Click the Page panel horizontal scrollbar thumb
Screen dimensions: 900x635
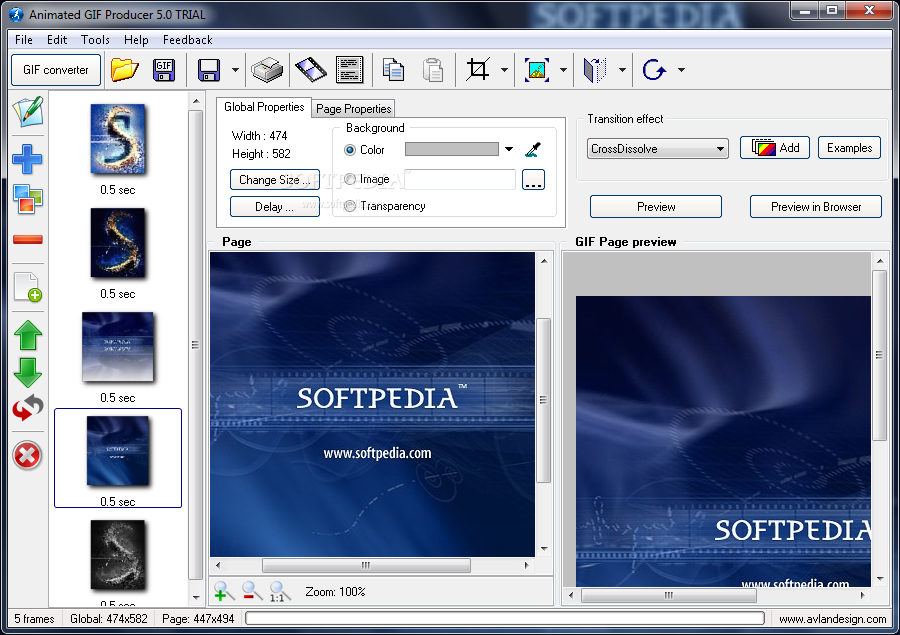point(366,566)
